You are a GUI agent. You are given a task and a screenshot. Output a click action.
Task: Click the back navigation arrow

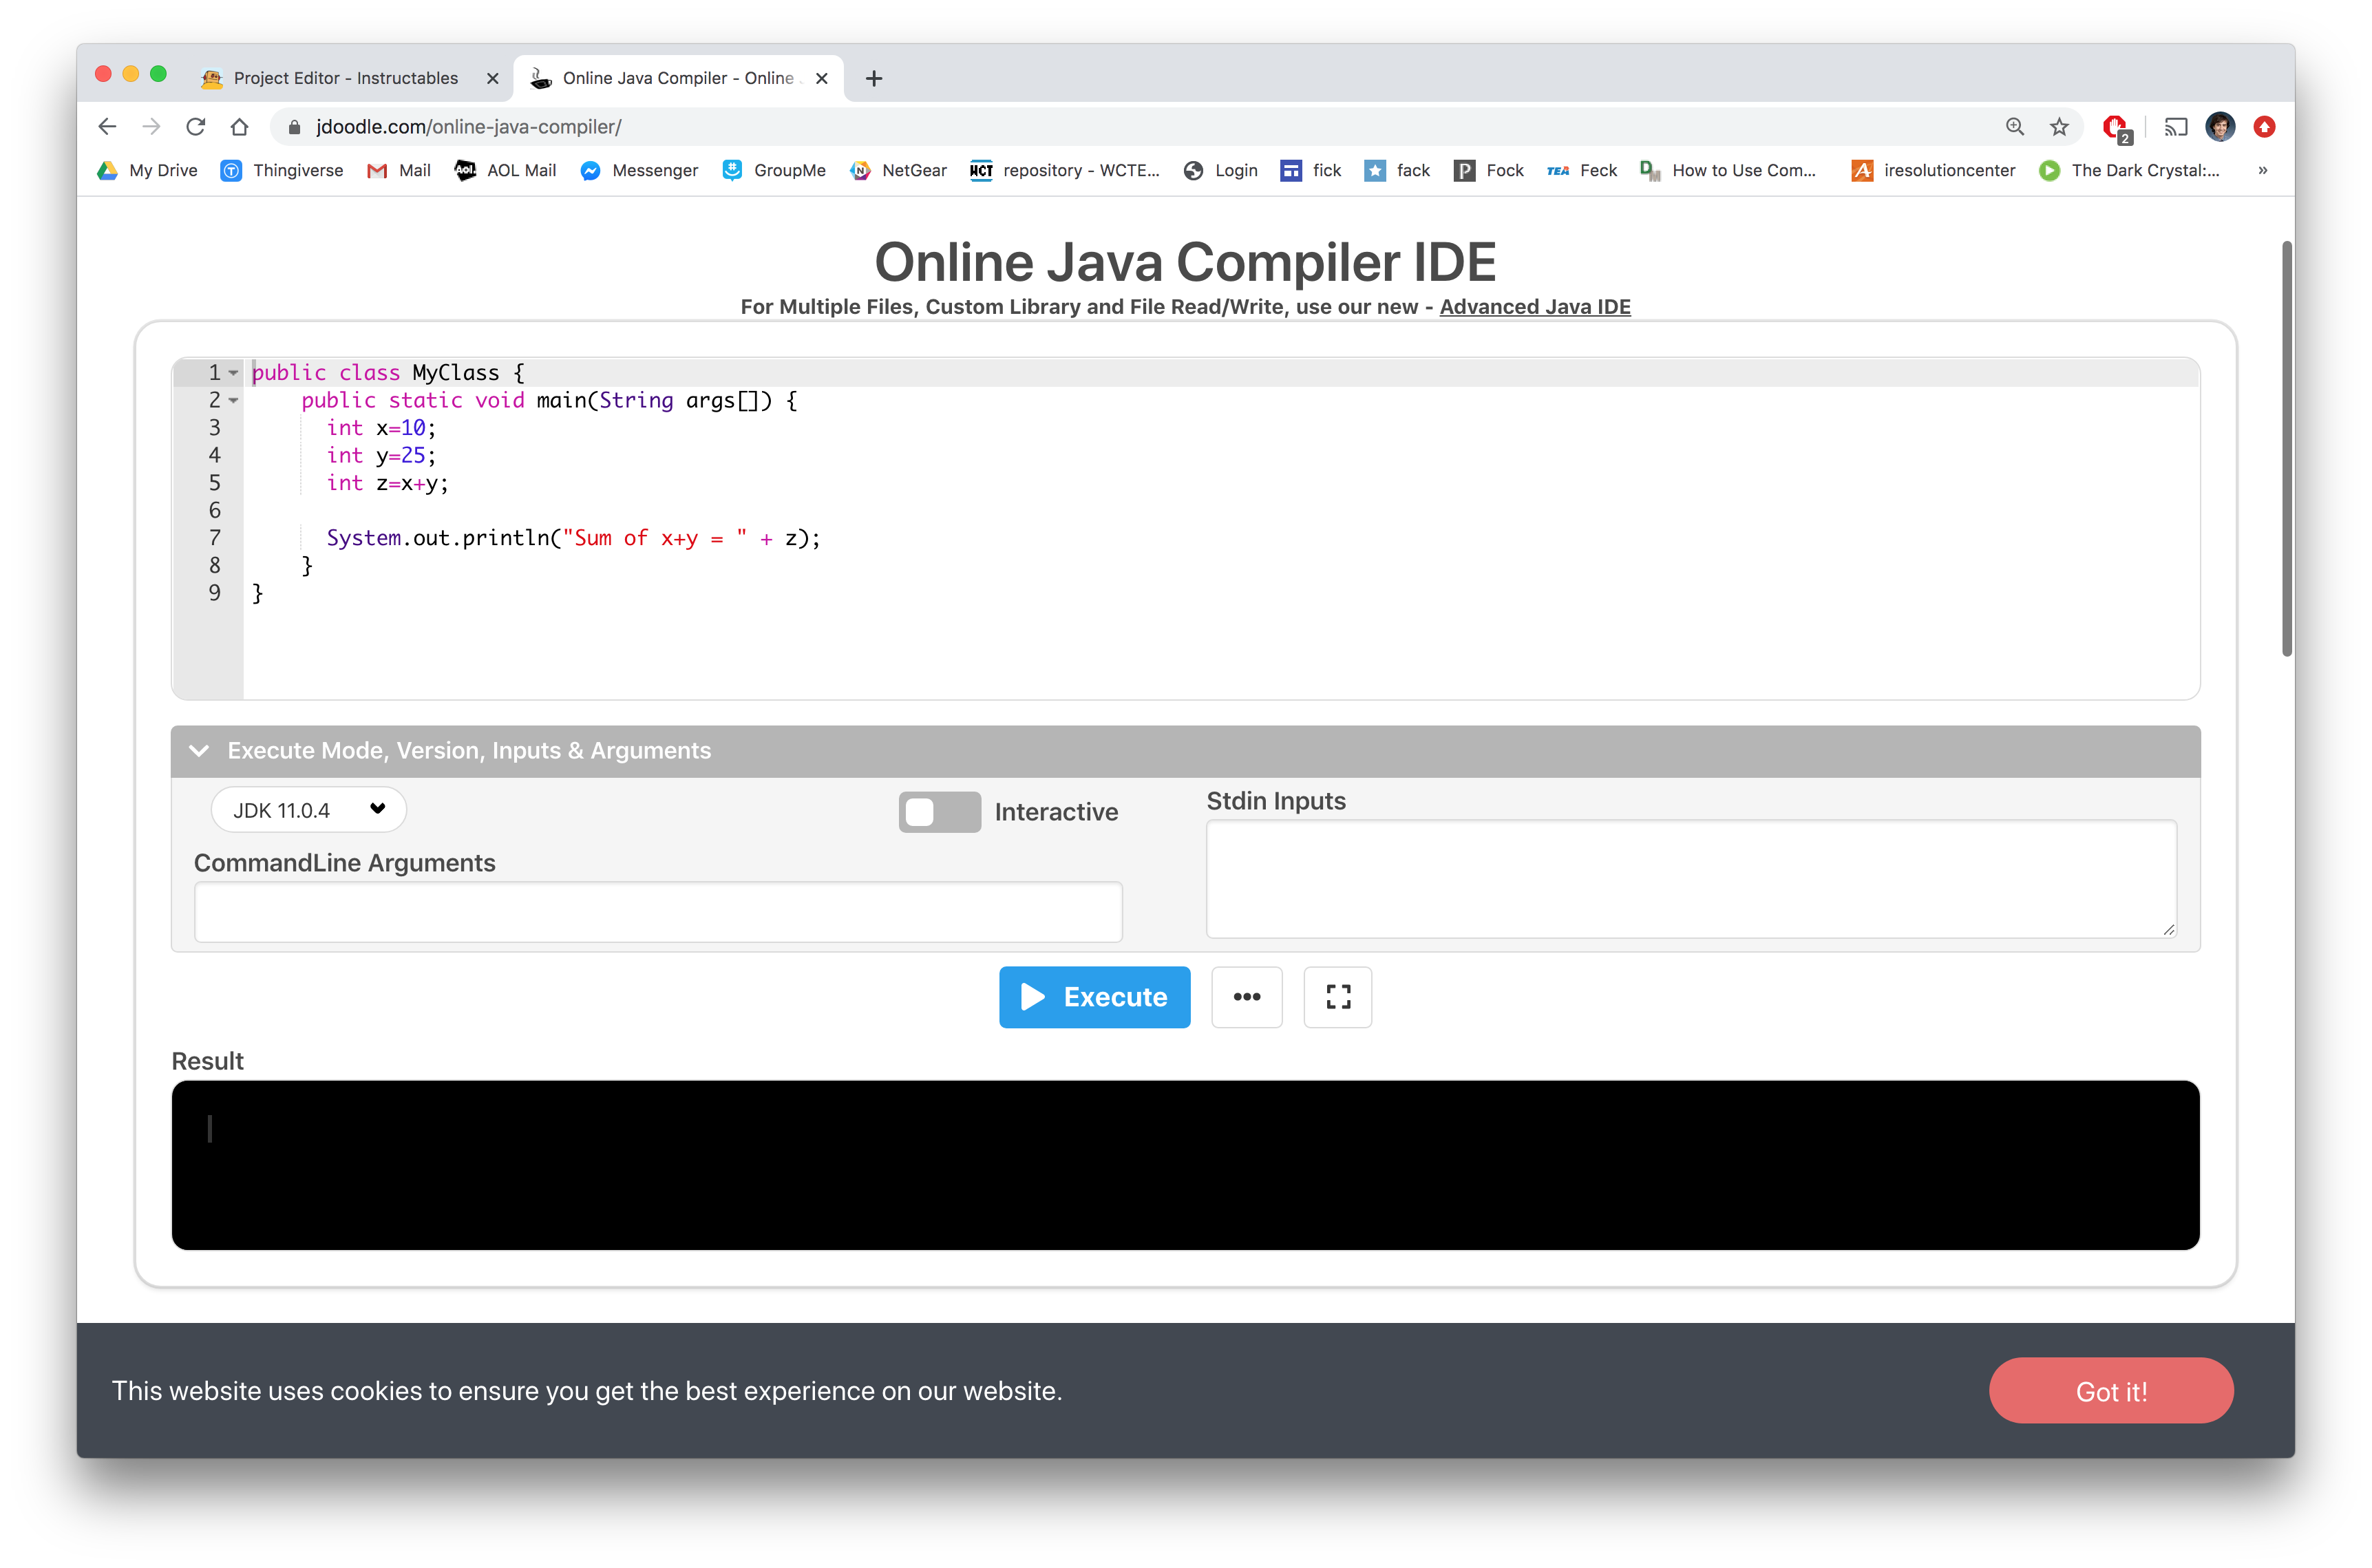(105, 125)
